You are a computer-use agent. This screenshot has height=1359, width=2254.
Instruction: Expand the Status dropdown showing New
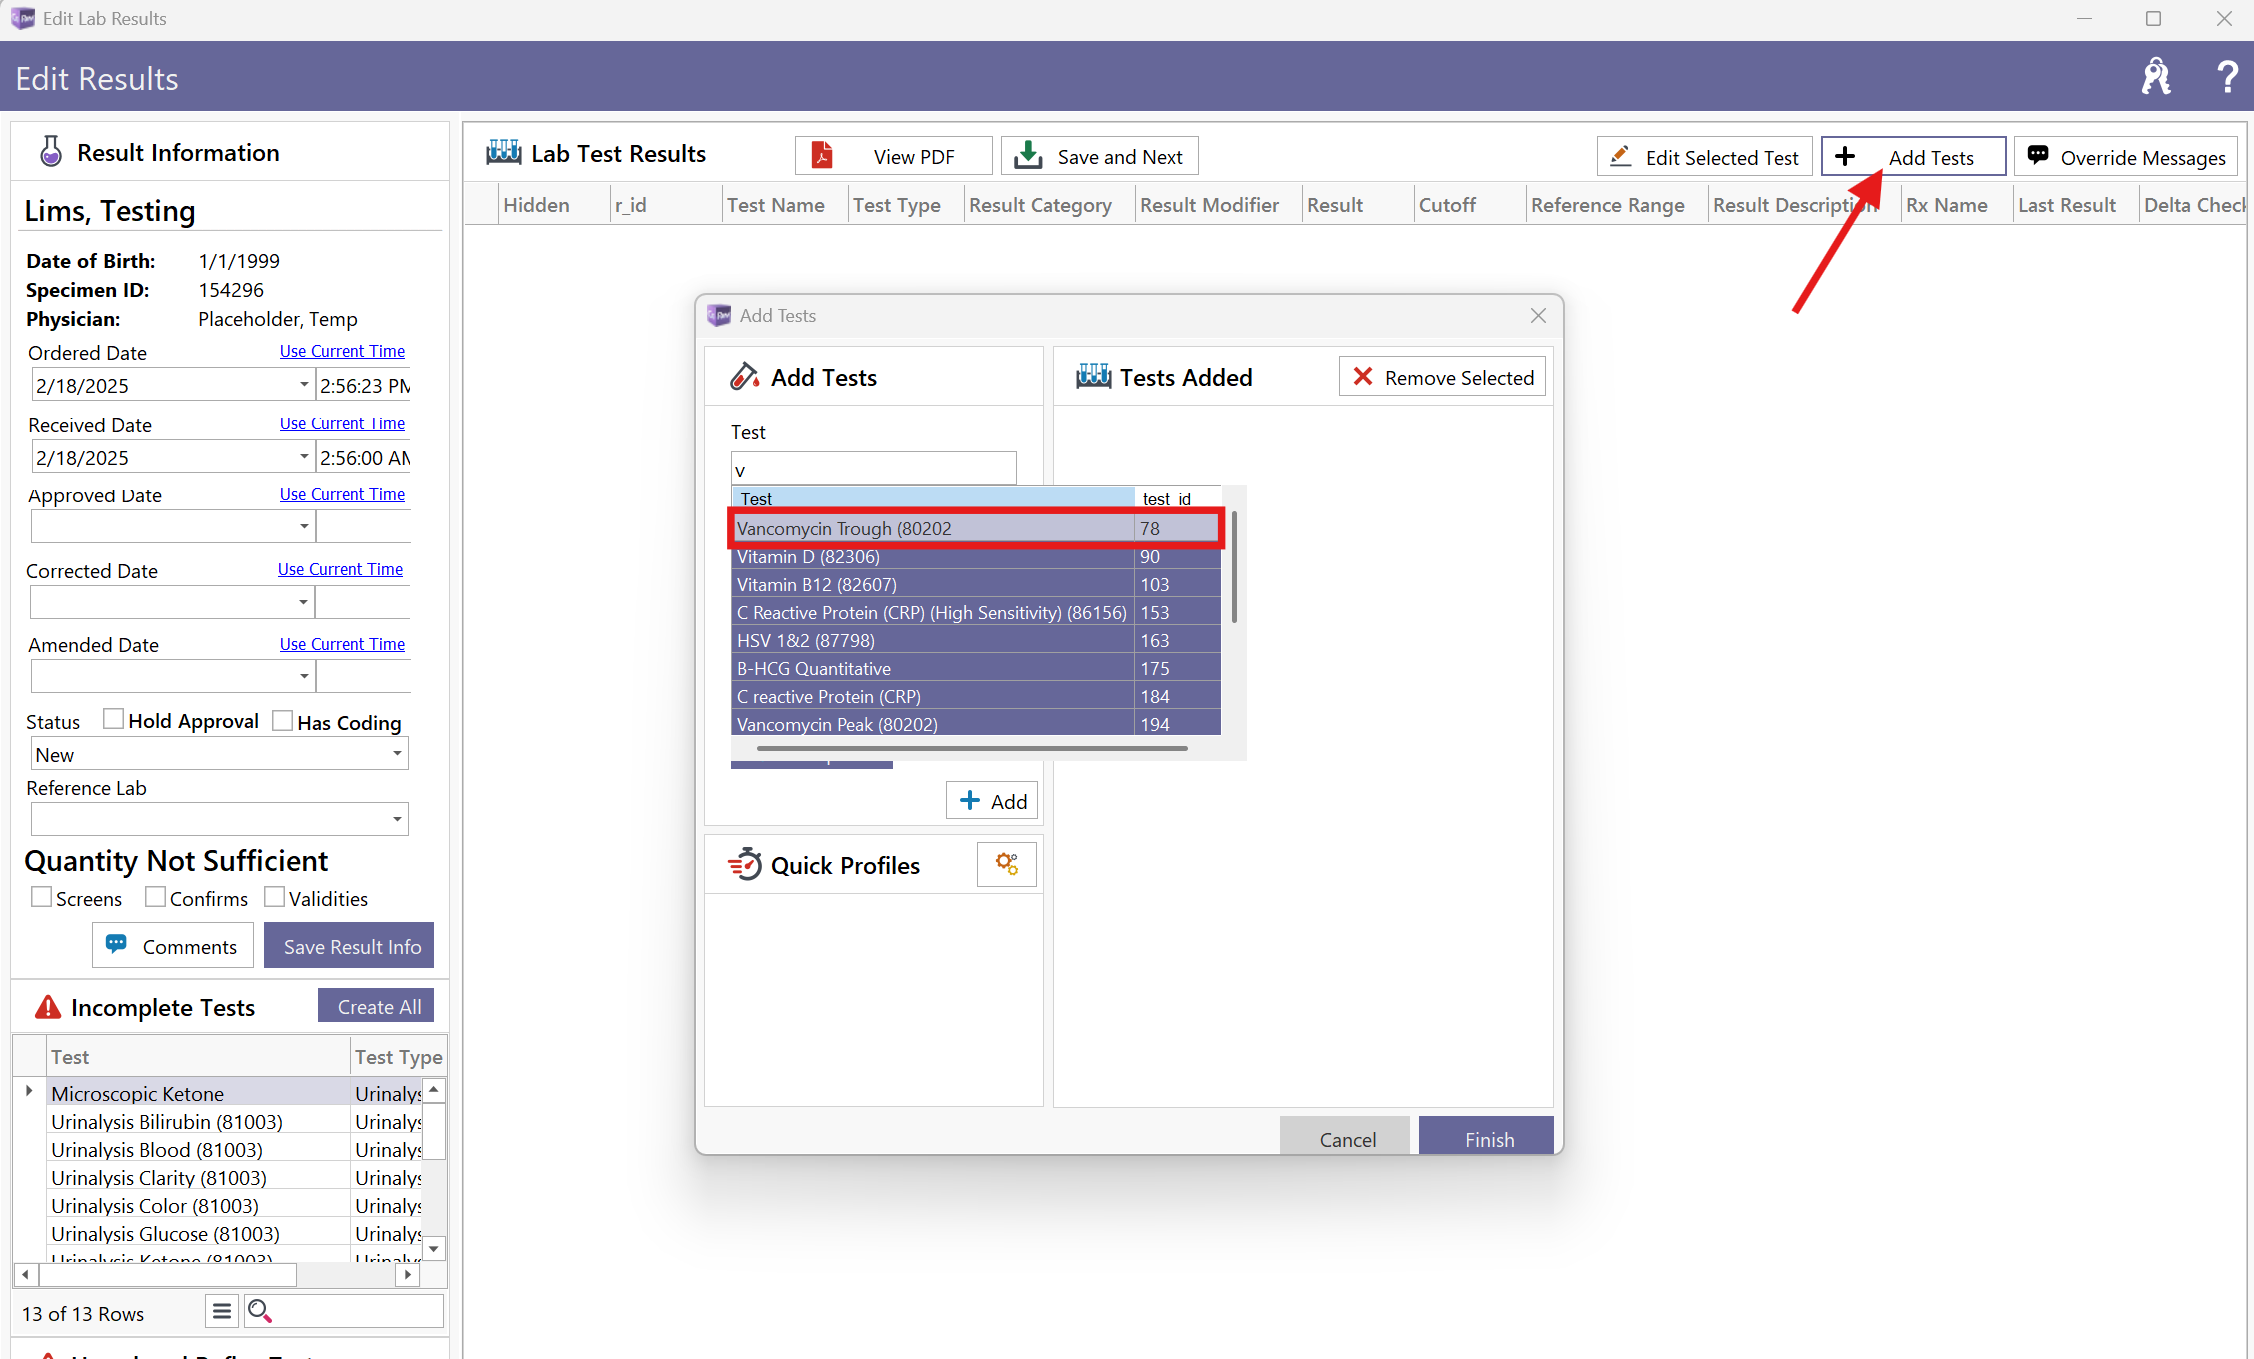pos(397,754)
